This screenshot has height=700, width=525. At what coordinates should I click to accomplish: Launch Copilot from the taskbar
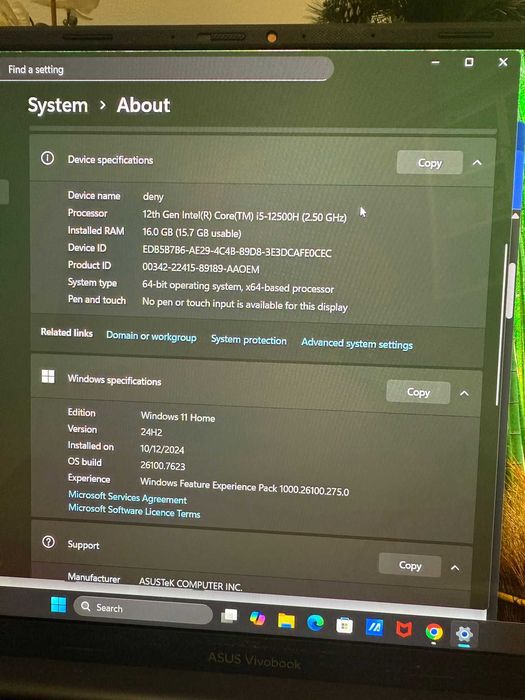coord(258,619)
